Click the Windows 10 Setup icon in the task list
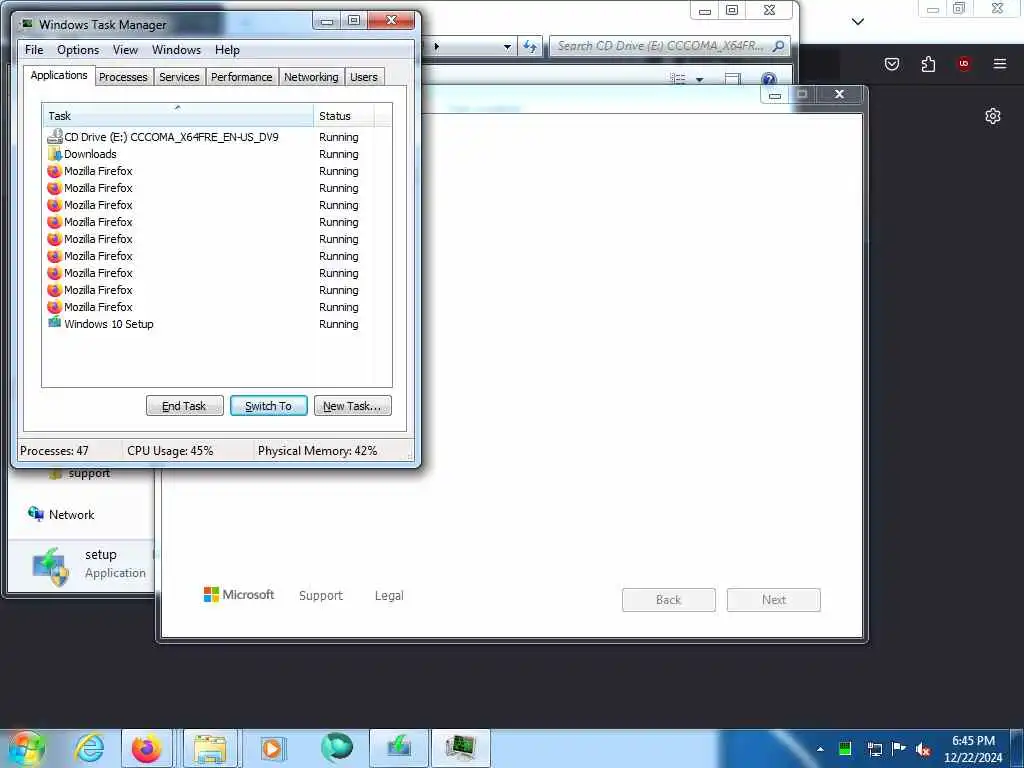 [55, 323]
